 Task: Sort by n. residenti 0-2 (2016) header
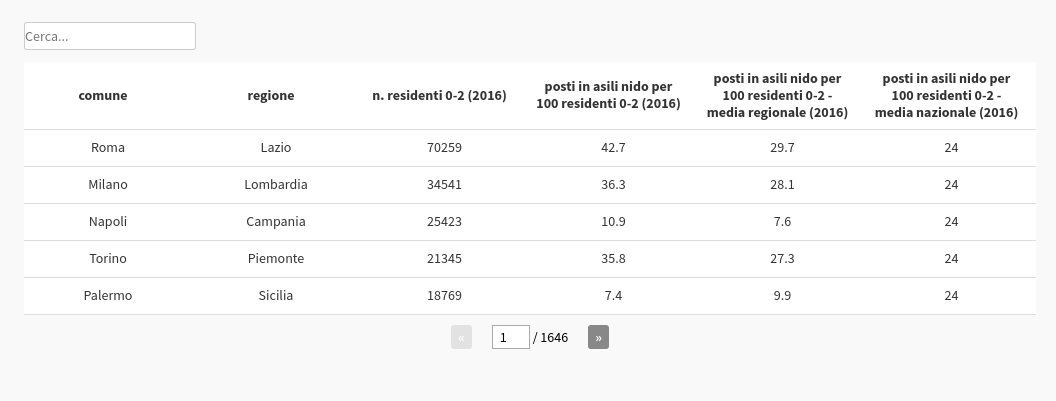click(439, 95)
